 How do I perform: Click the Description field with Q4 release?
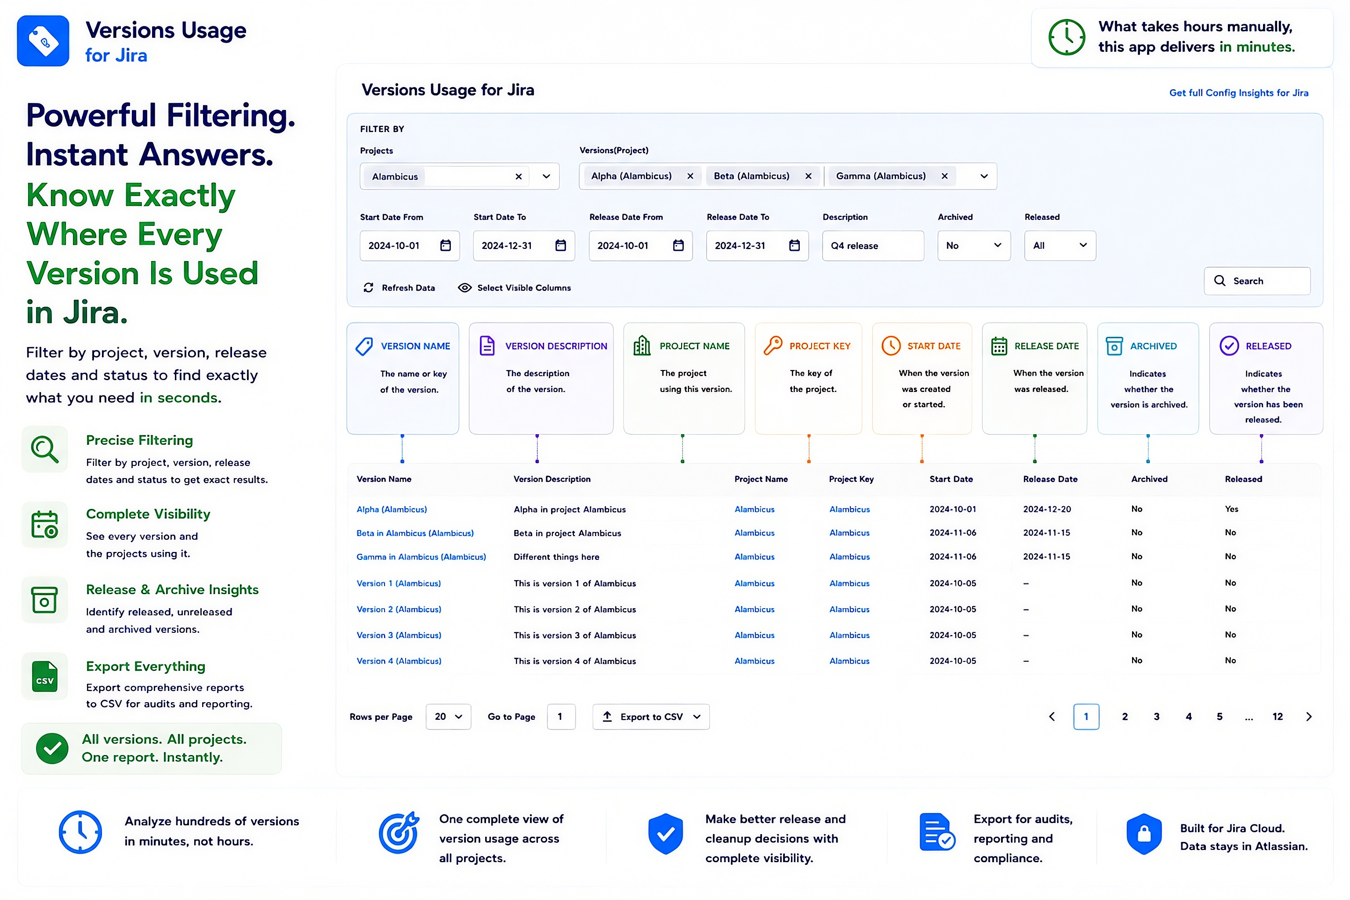(873, 246)
